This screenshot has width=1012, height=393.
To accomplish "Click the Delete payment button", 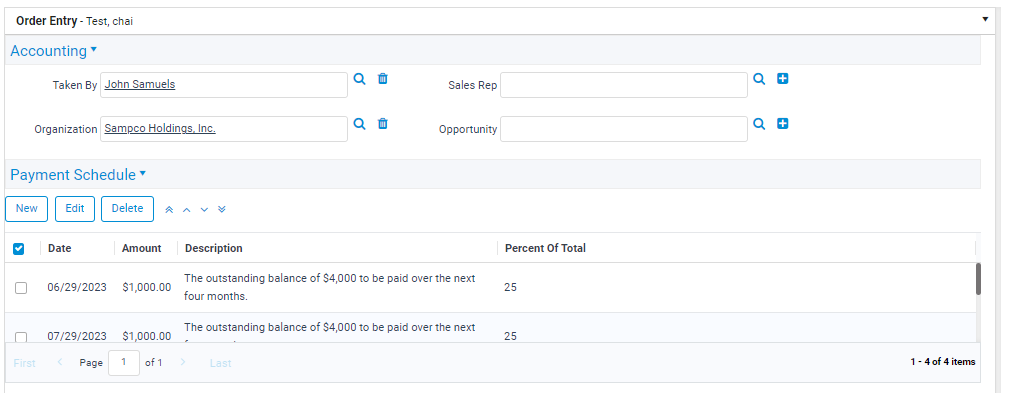I will pyautogui.click(x=127, y=208).
